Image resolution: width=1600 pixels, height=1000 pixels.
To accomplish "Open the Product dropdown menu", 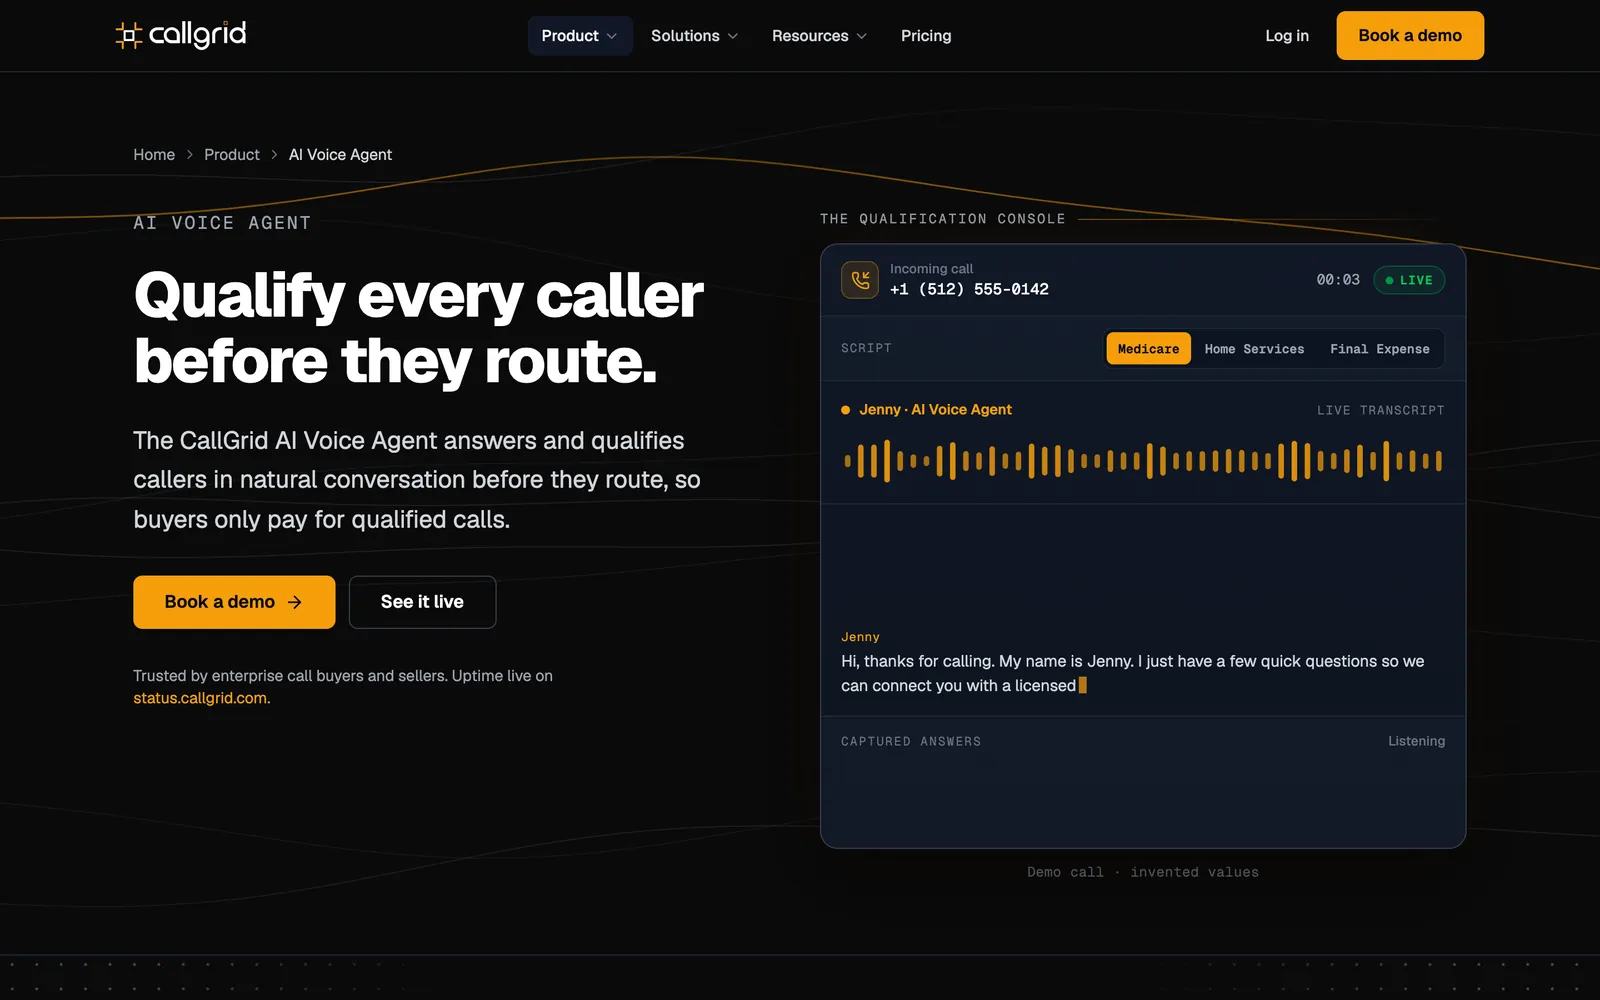I will pos(580,36).
